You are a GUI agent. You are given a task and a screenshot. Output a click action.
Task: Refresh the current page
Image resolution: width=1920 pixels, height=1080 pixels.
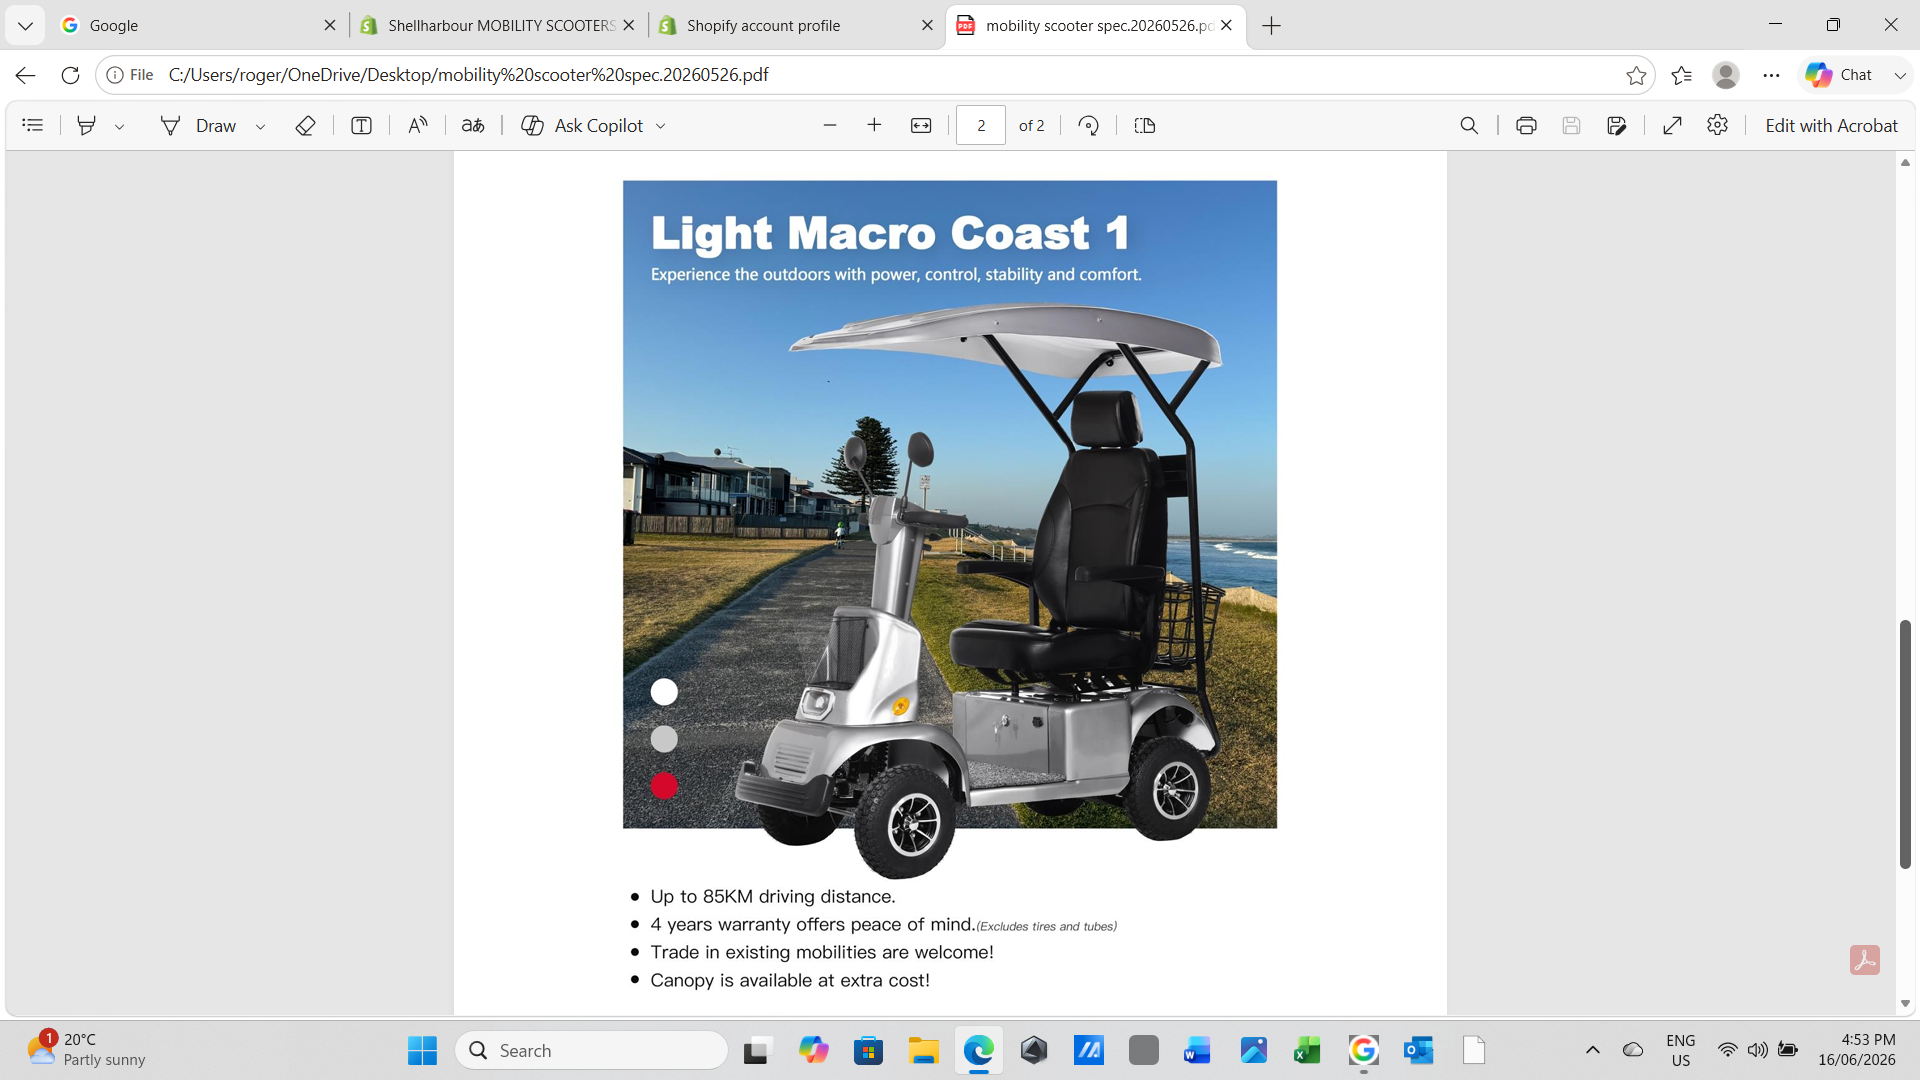click(70, 75)
